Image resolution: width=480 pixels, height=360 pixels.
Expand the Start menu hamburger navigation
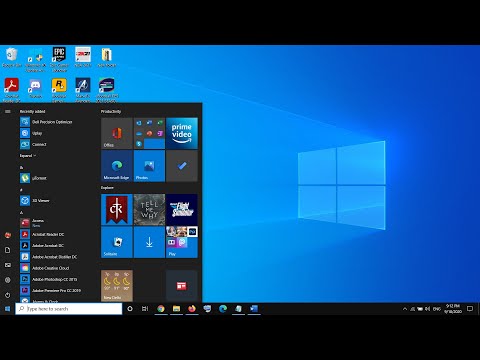8,111
